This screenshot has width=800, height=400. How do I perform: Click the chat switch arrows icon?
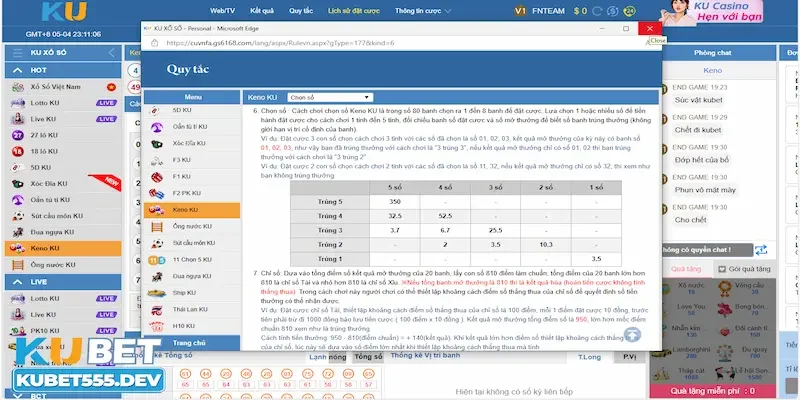[761, 250]
